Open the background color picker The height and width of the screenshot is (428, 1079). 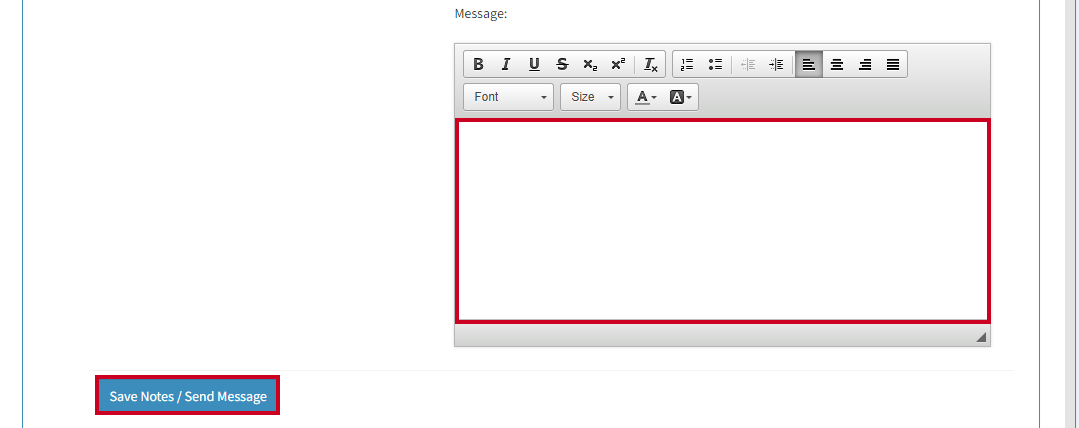(x=681, y=97)
